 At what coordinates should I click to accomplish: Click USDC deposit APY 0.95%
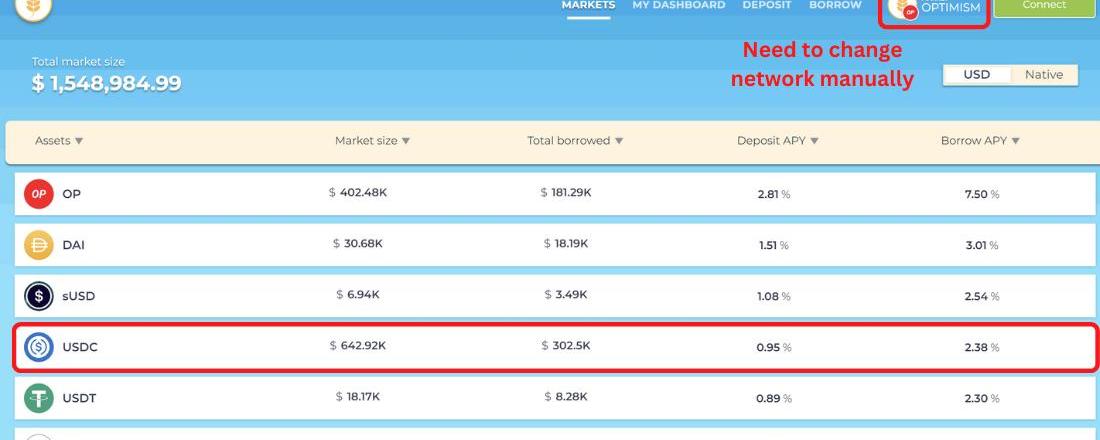(x=774, y=347)
